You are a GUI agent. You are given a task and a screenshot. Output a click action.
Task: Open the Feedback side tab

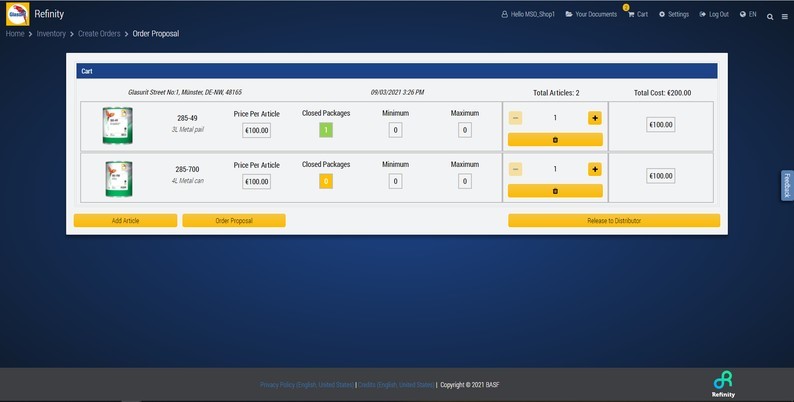[787, 185]
